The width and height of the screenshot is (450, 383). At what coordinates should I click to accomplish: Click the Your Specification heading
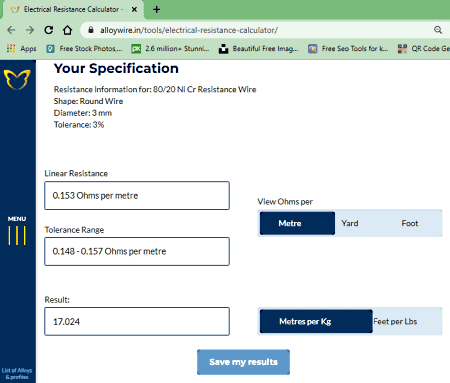[x=116, y=68]
